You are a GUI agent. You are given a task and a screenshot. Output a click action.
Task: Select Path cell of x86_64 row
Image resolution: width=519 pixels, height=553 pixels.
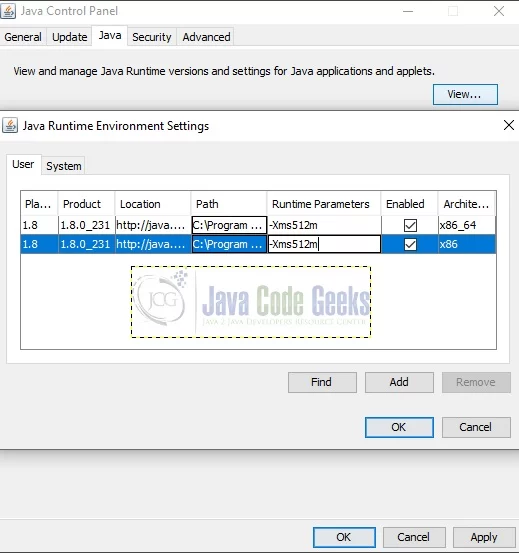click(229, 225)
